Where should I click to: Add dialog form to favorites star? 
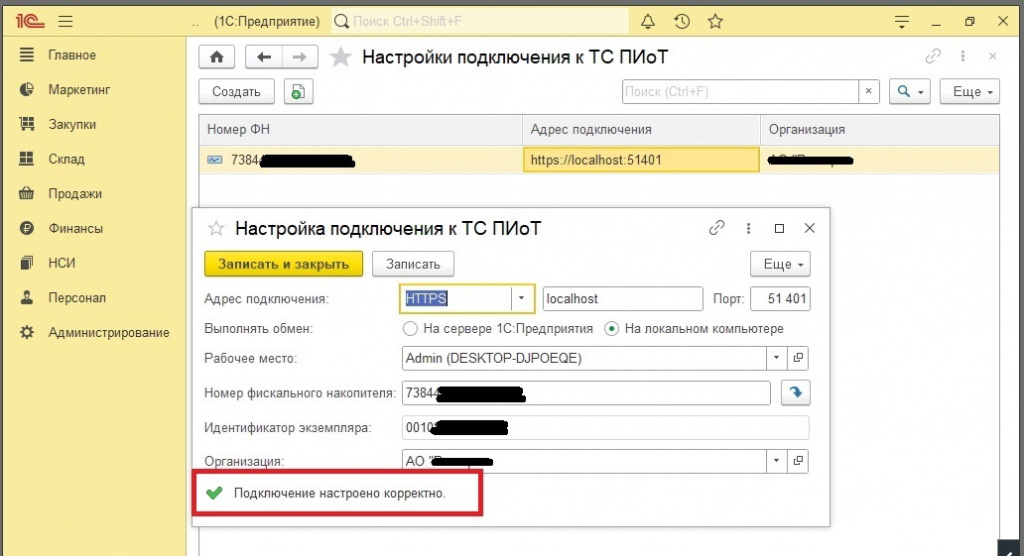(x=216, y=228)
